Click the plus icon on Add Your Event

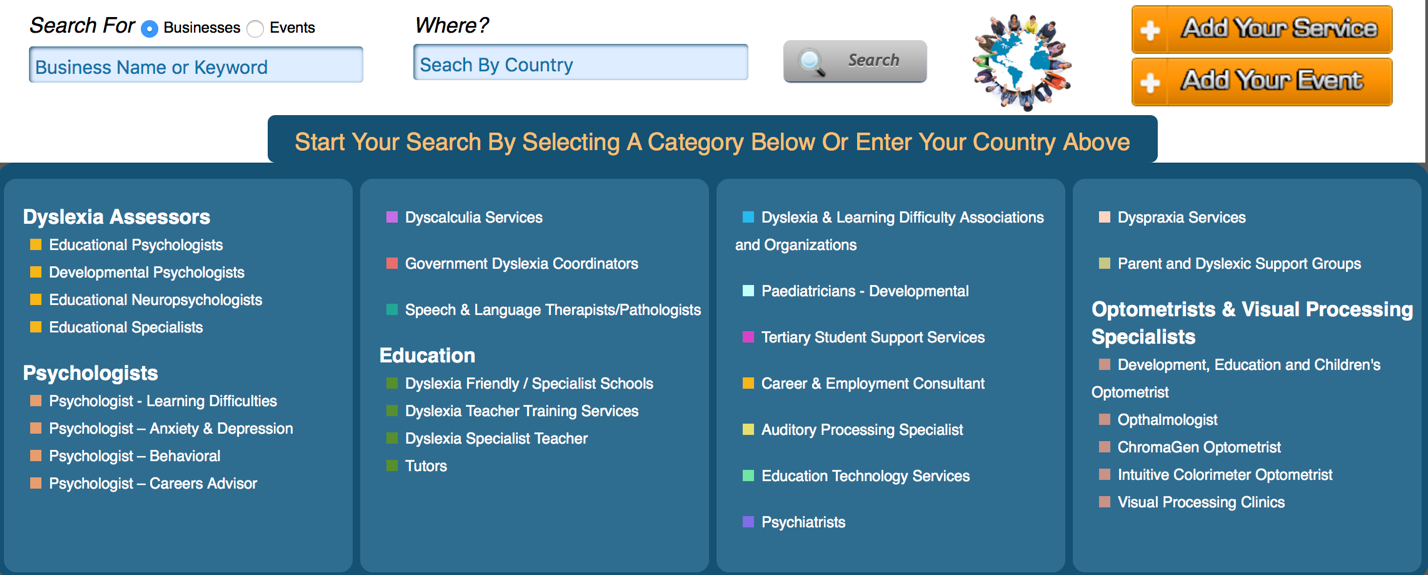click(1151, 82)
